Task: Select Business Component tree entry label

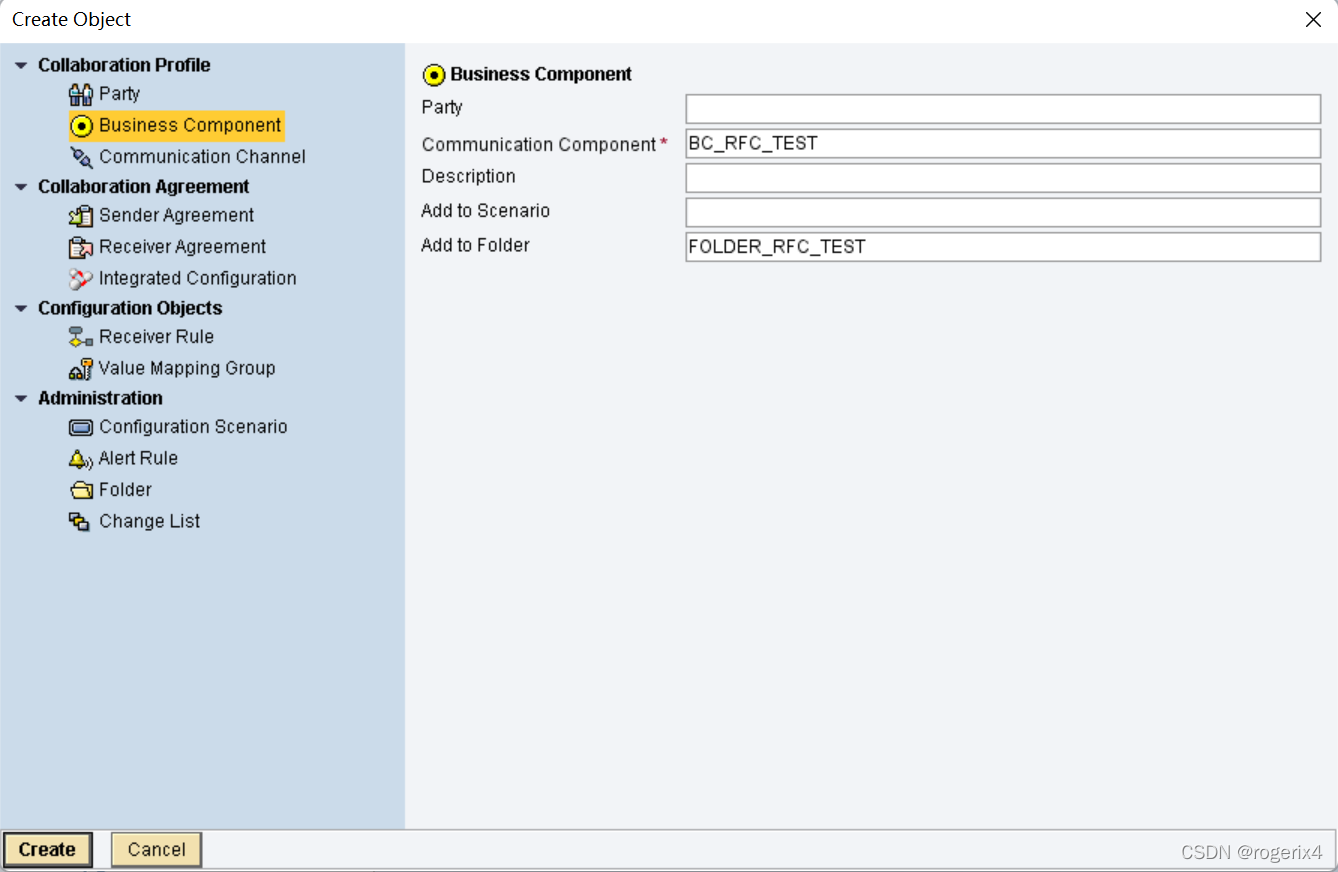Action: (x=190, y=125)
